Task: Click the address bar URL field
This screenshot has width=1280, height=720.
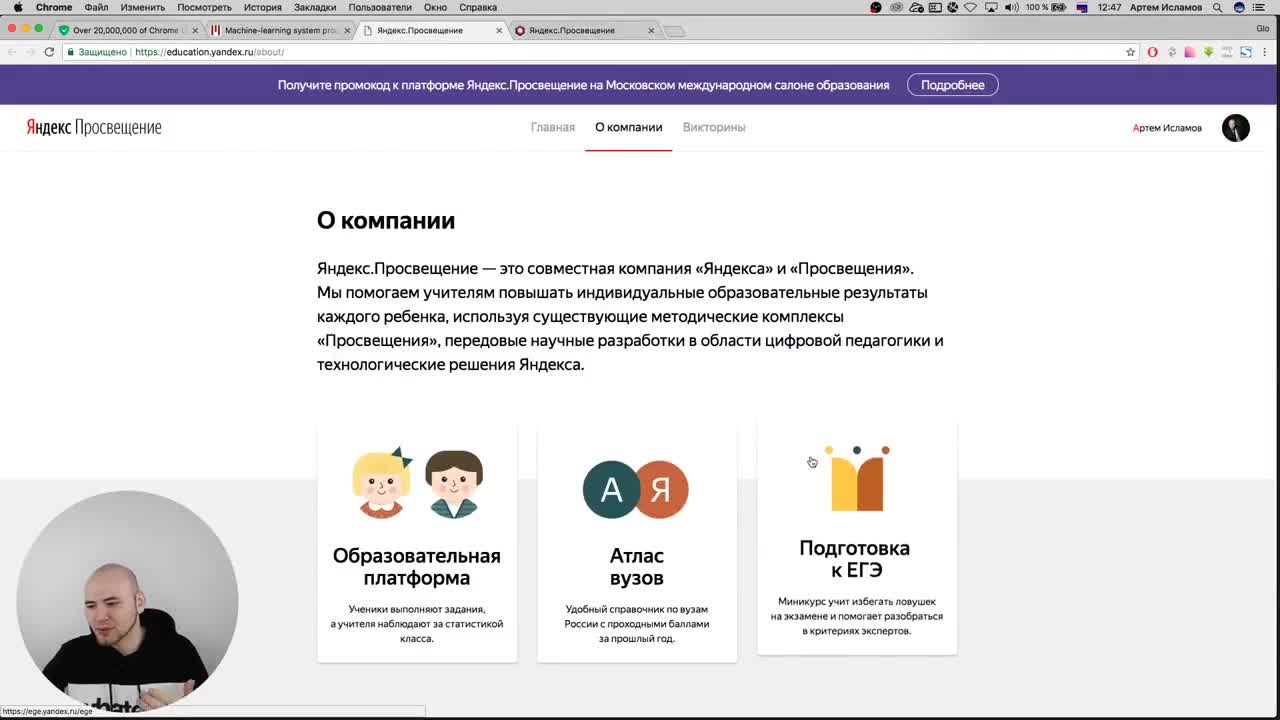Action: 600,52
